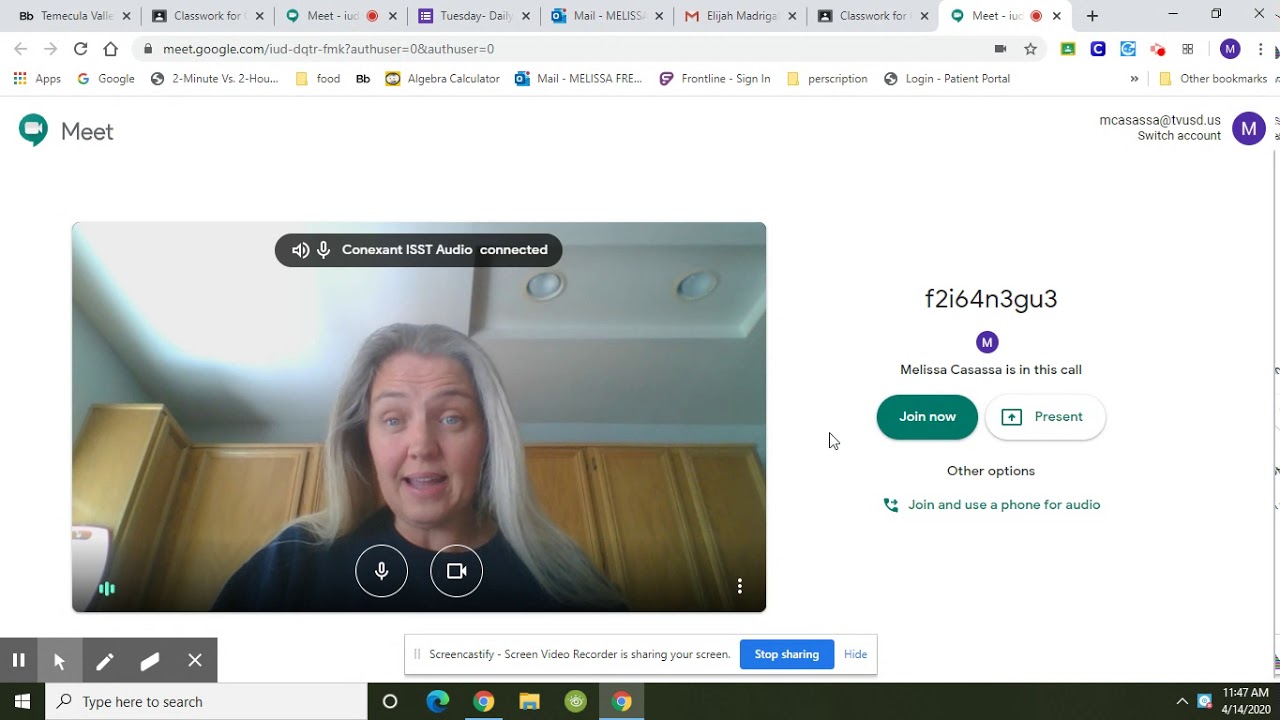Select the Screencastify eraser tool
Viewport: 1280px width, 720px height.
[150, 660]
